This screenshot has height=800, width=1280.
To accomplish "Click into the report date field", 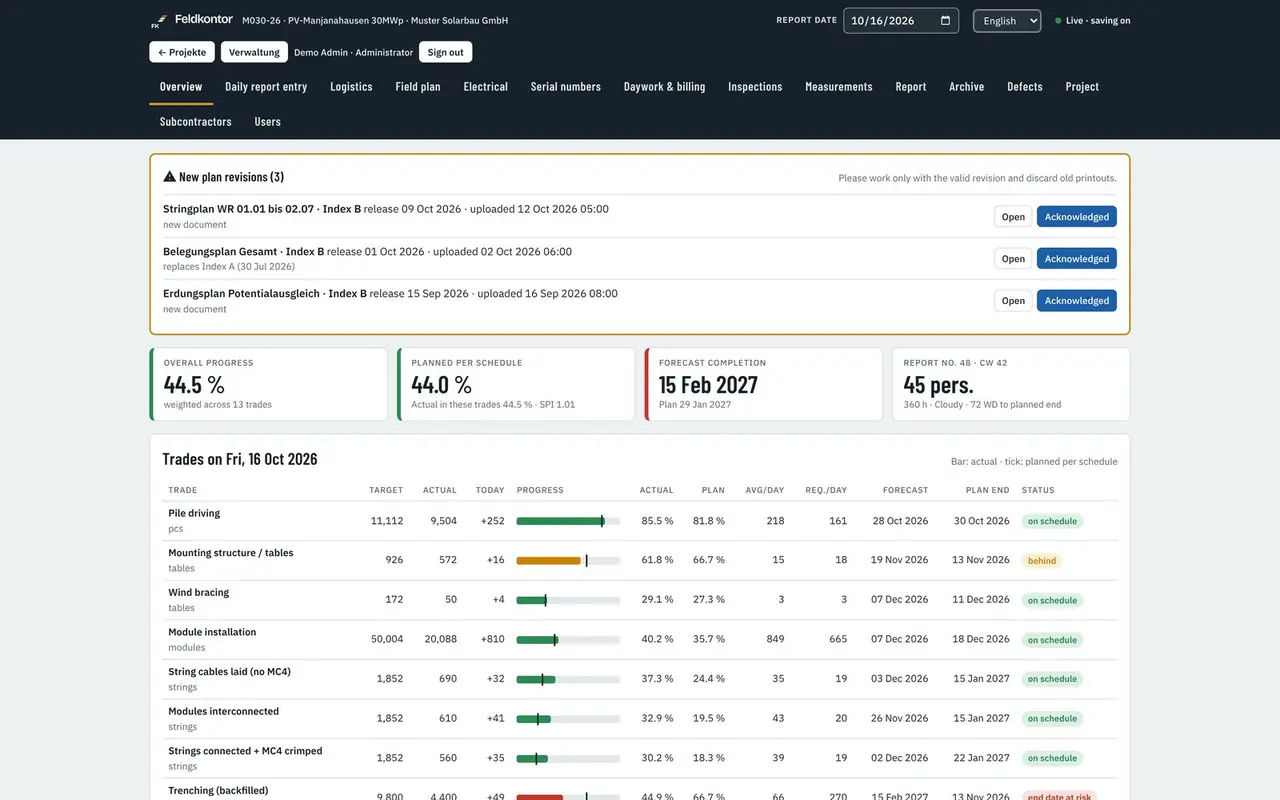I will (x=901, y=21).
